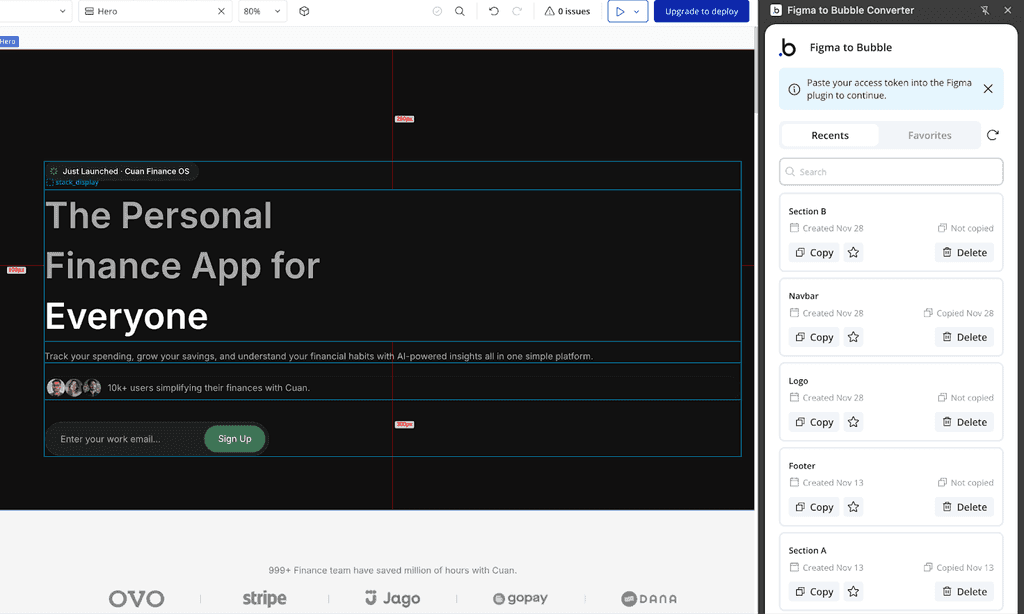Switch to the Recents tab

click(x=830, y=135)
